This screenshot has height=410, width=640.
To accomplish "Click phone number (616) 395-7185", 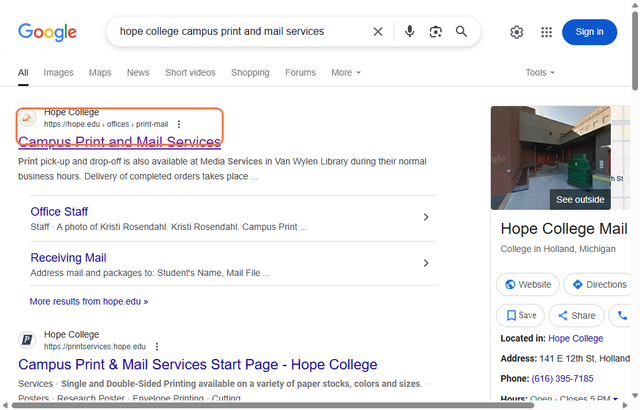I will coord(562,379).
